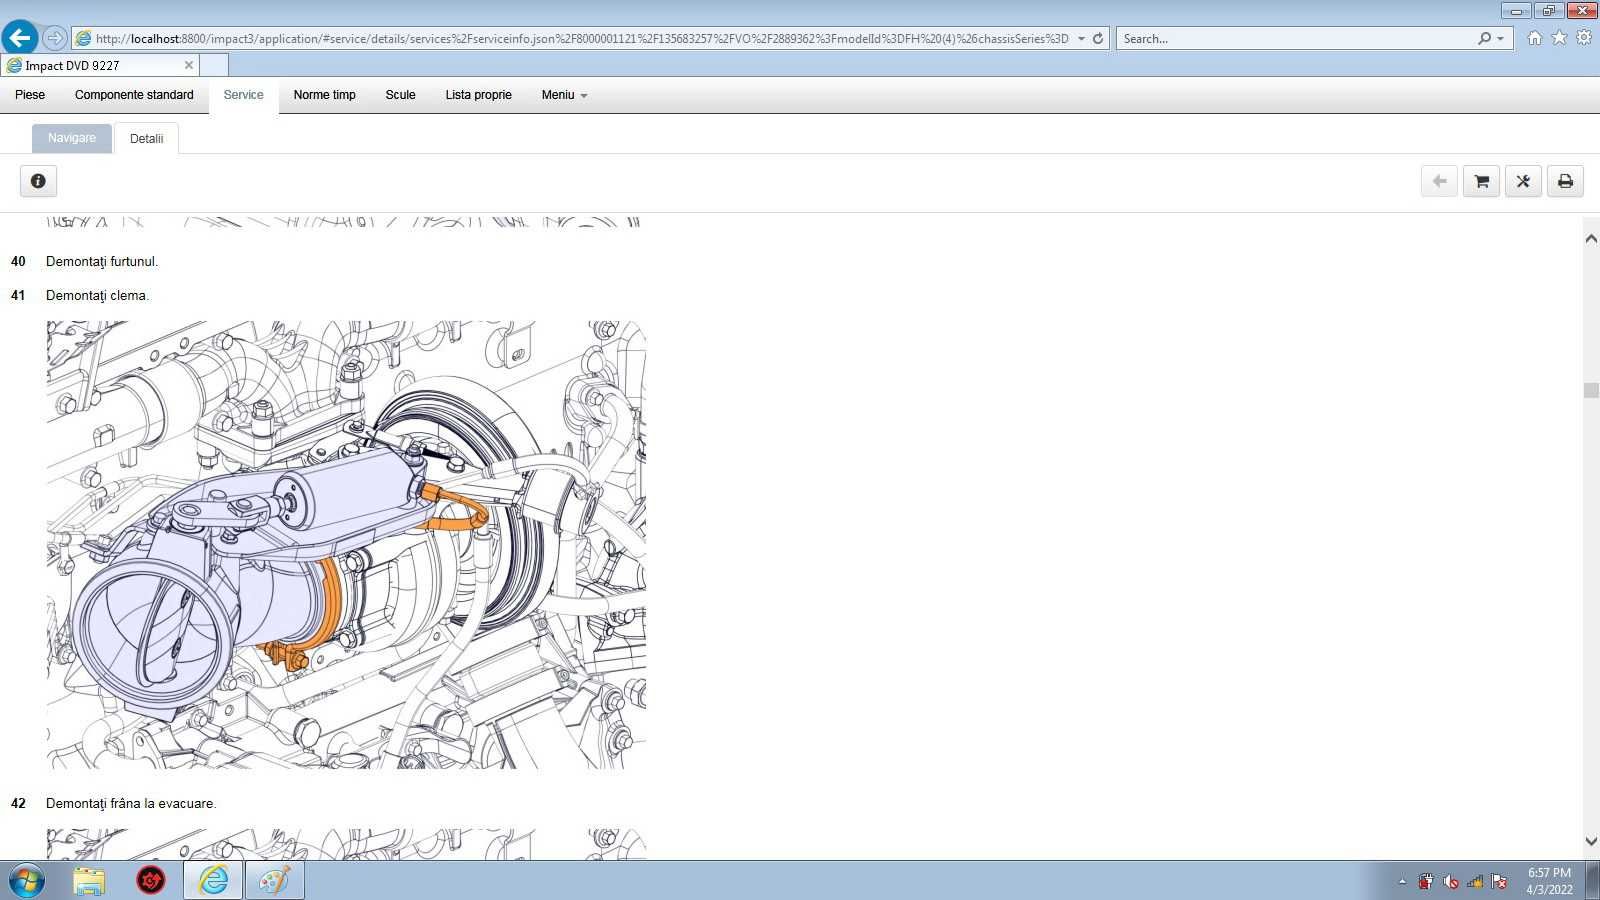Open Lista proprie page
Screen dimensions: 1600x900
pyautogui.click(x=478, y=95)
